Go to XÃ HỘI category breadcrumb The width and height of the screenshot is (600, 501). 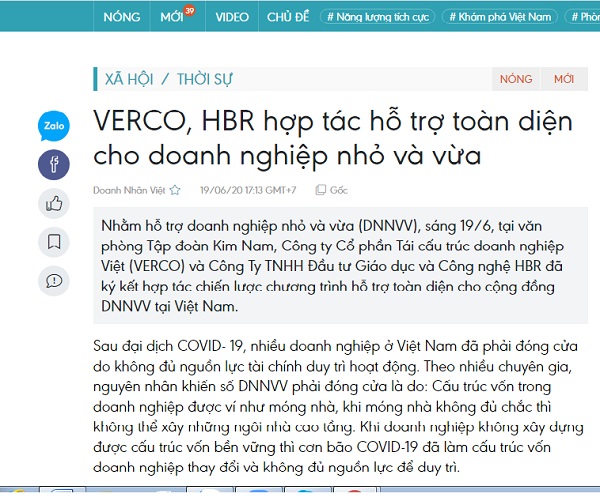pos(129,79)
